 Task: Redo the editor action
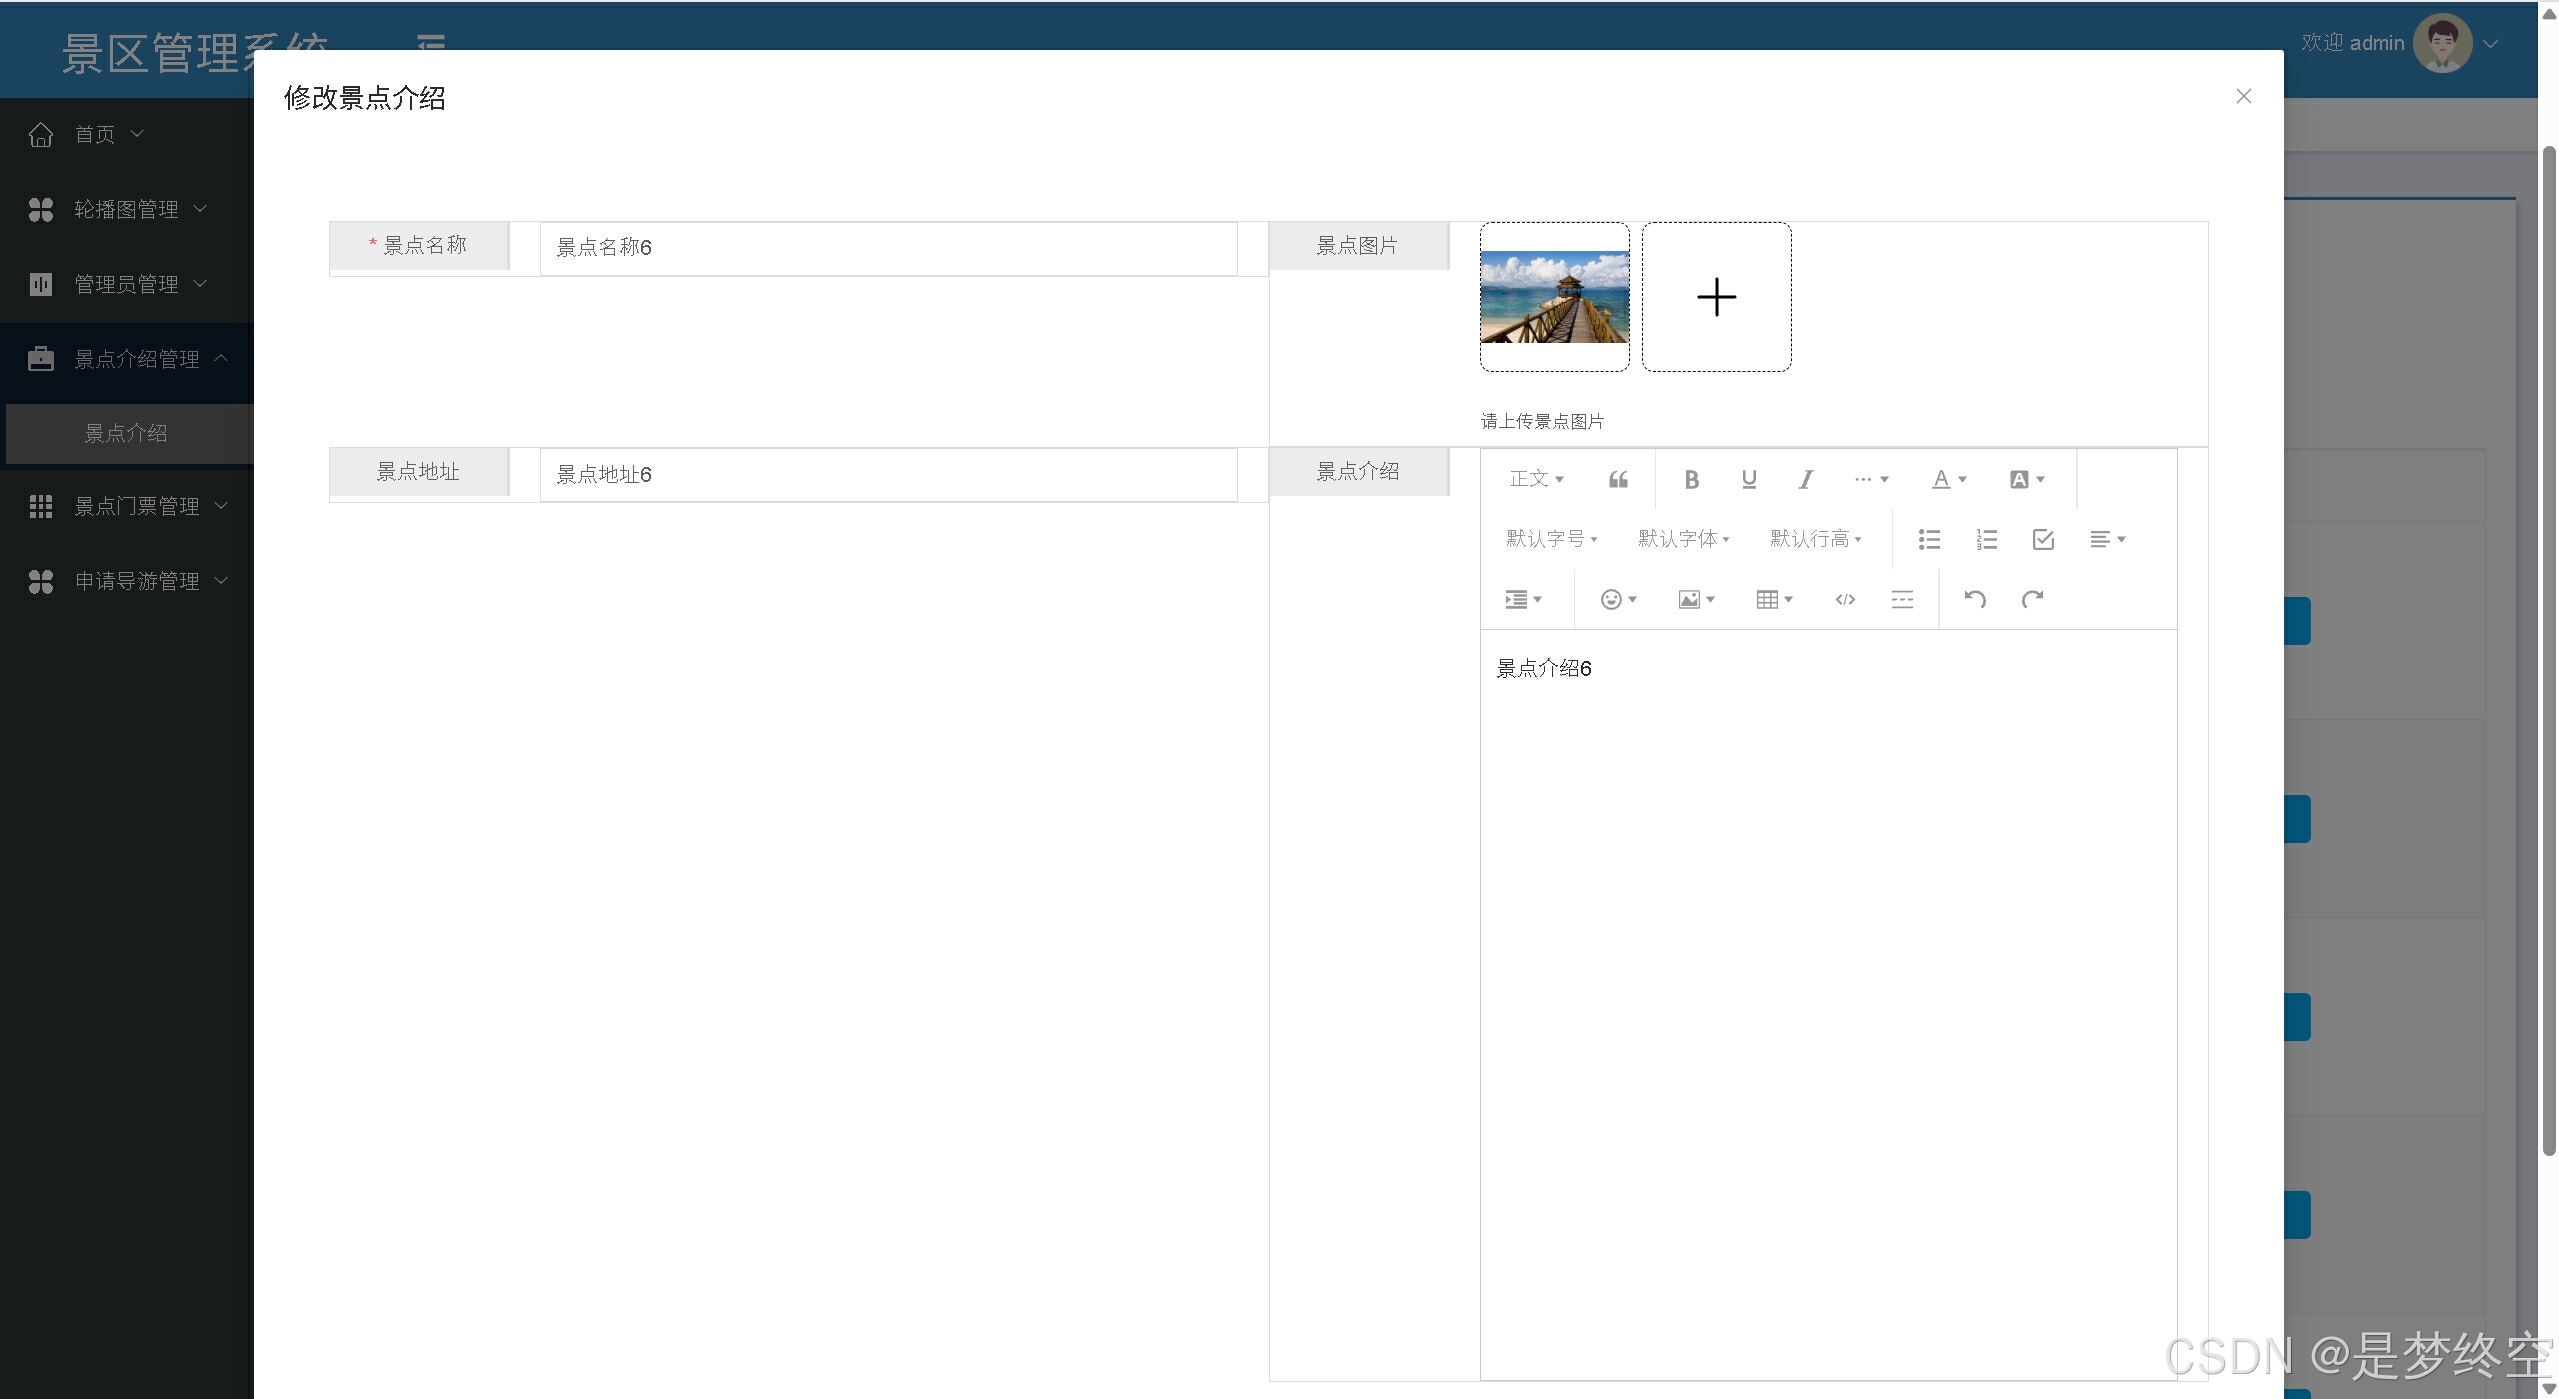coord(2032,600)
